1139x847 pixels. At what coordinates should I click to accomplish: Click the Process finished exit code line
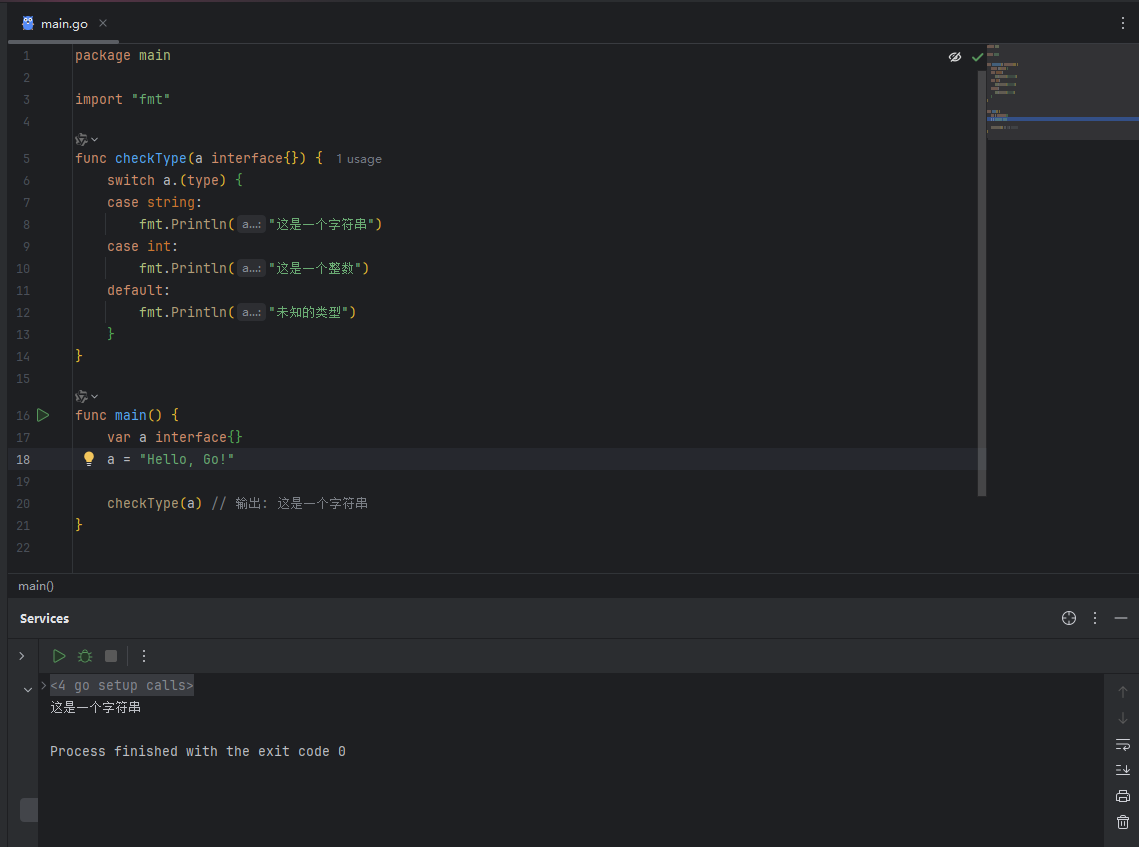pyautogui.click(x=198, y=751)
